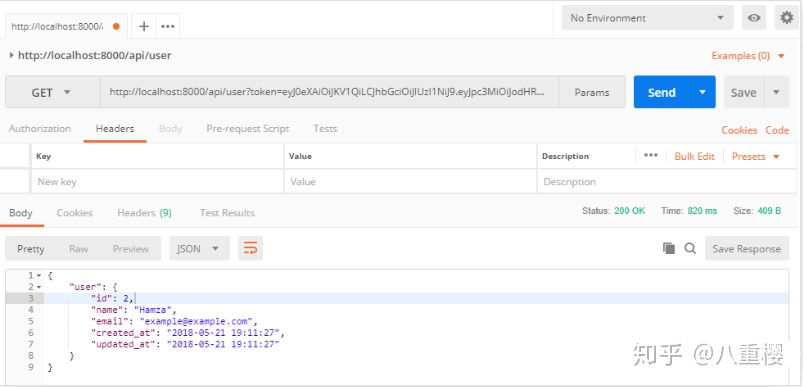Viewport: 803px width, 387px height.
Task: Open Pre-request Script tab
Action: [248, 128]
